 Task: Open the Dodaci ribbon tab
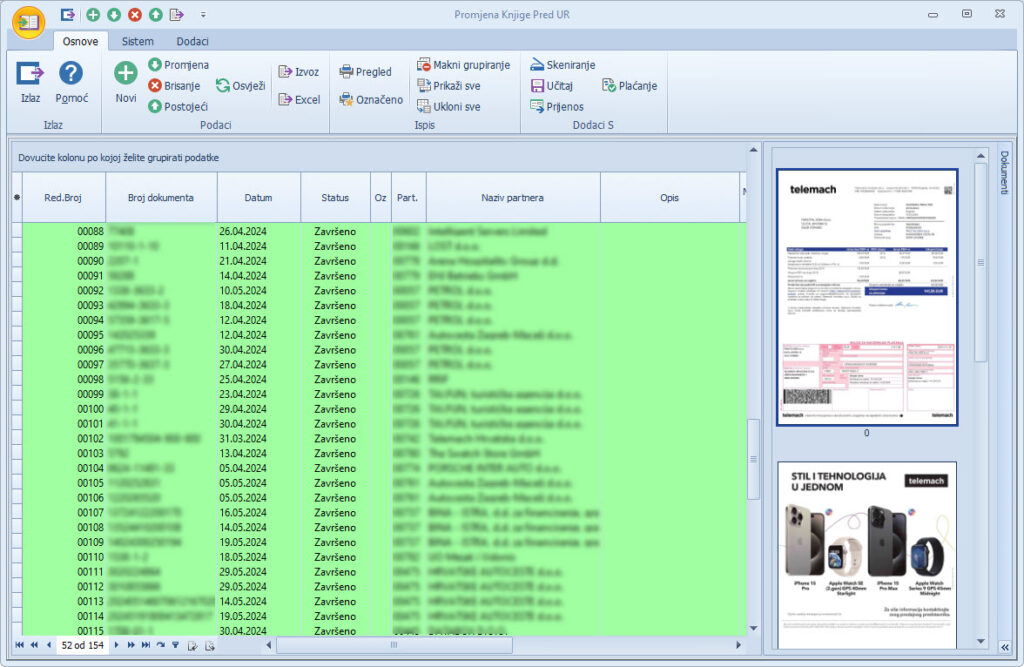(x=193, y=41)
